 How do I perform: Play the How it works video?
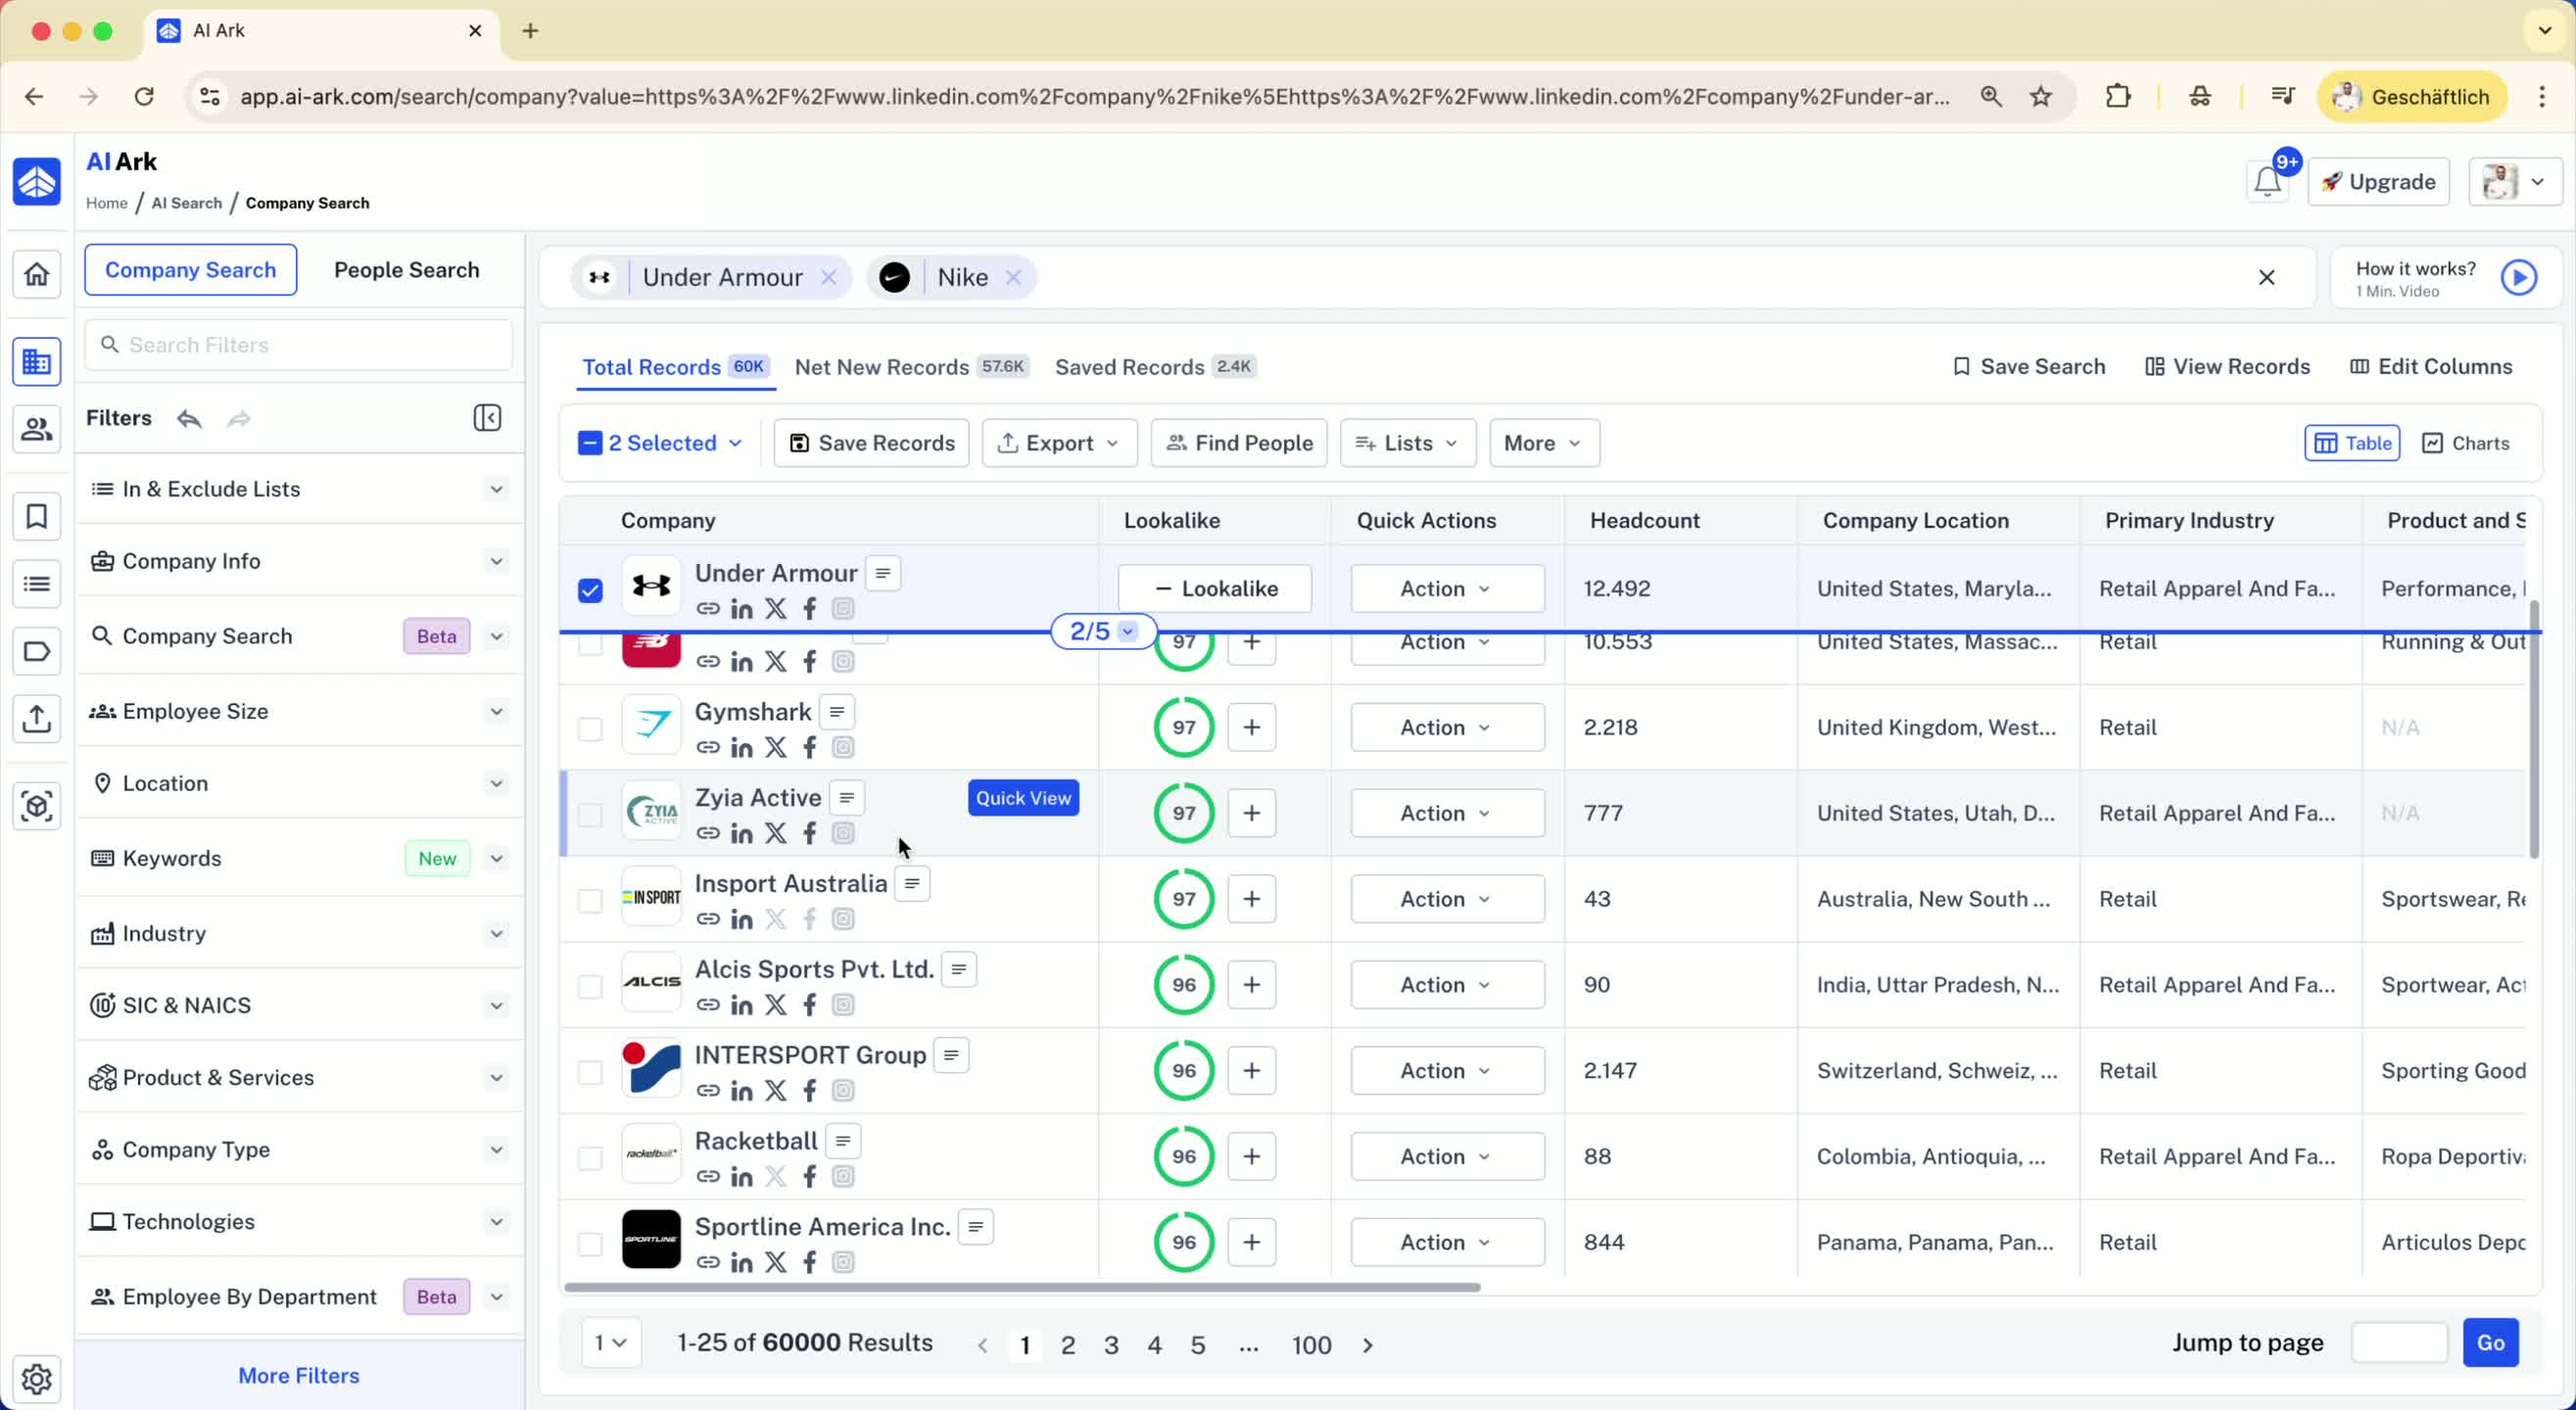(x=2518, y=278)
